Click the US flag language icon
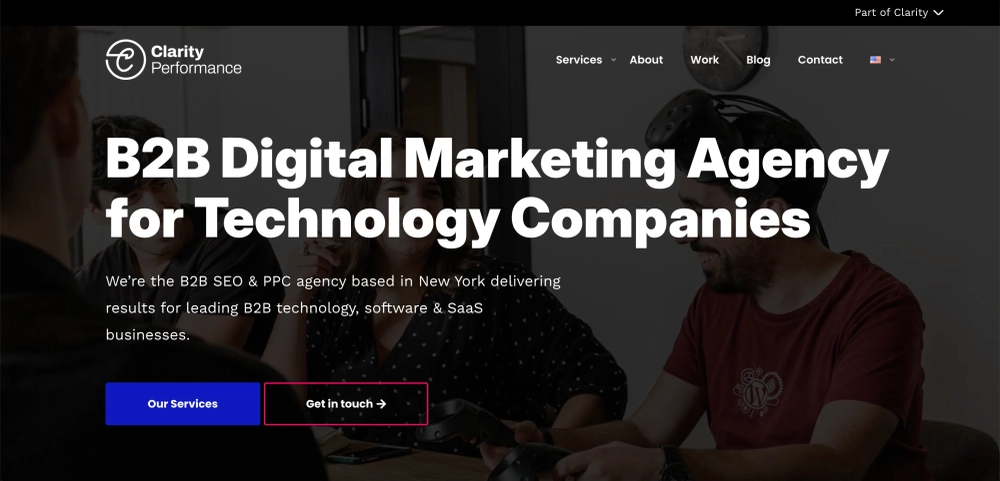Screen dimensions: 1000x481 [875, 60]
